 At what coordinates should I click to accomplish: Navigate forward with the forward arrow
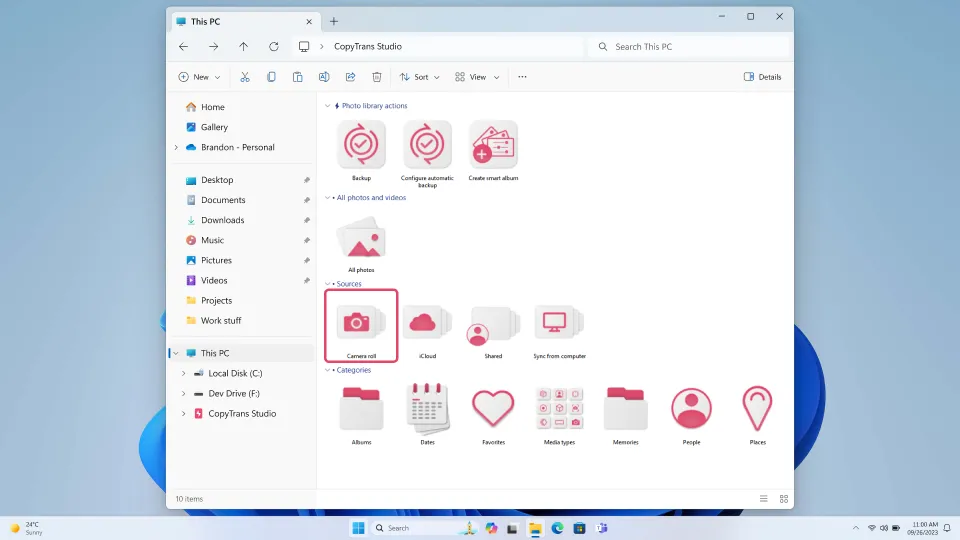(214, 47)
